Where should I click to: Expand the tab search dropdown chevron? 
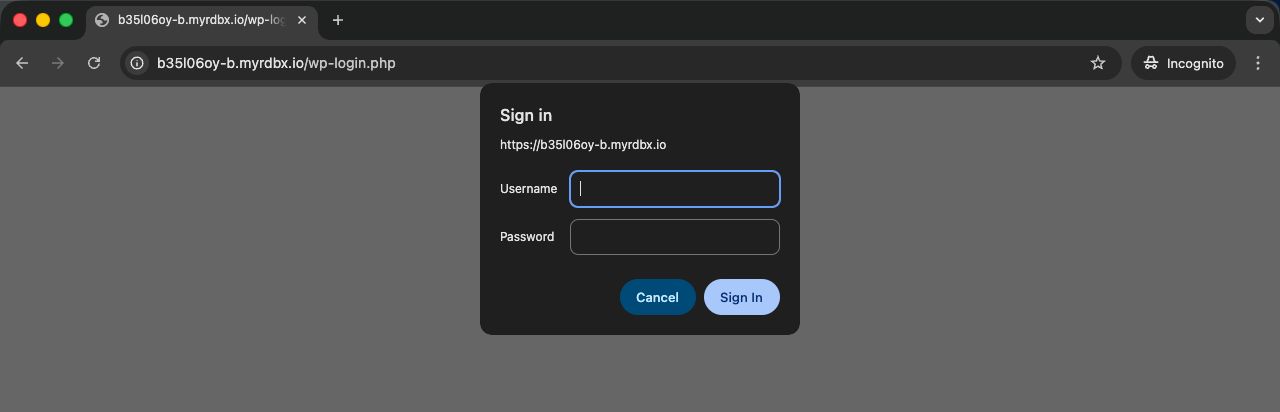1258,20
